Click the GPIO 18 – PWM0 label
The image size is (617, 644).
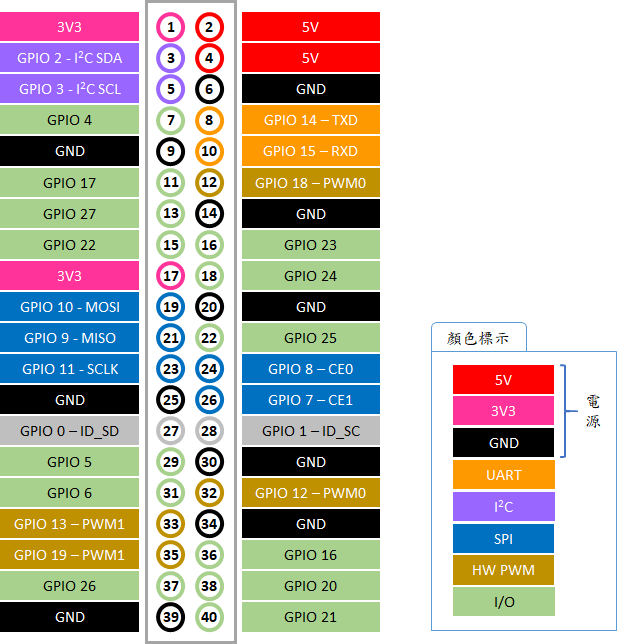point(311,182)
